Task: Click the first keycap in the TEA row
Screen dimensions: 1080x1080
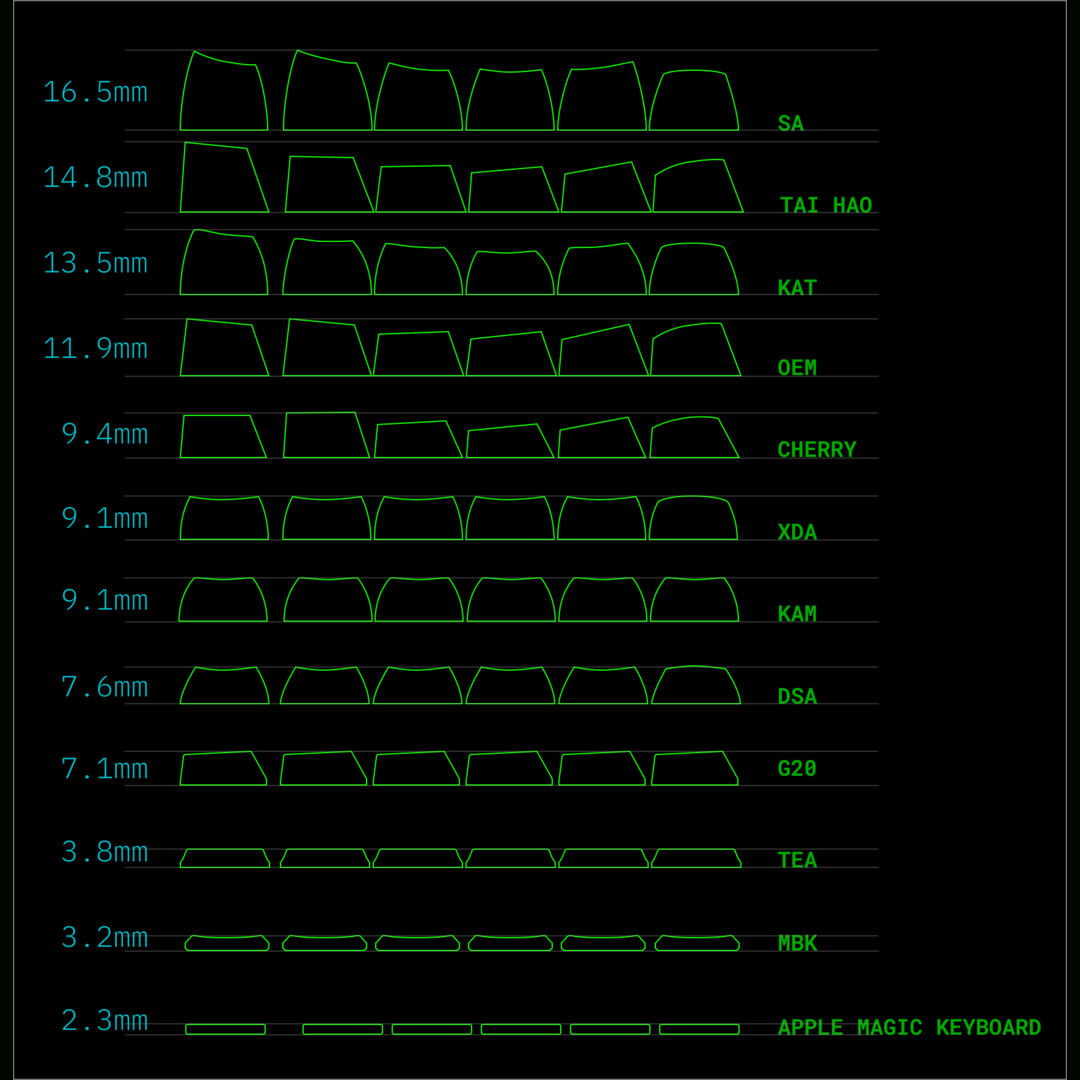Action: pyautogui.click(x=225, y=858)
